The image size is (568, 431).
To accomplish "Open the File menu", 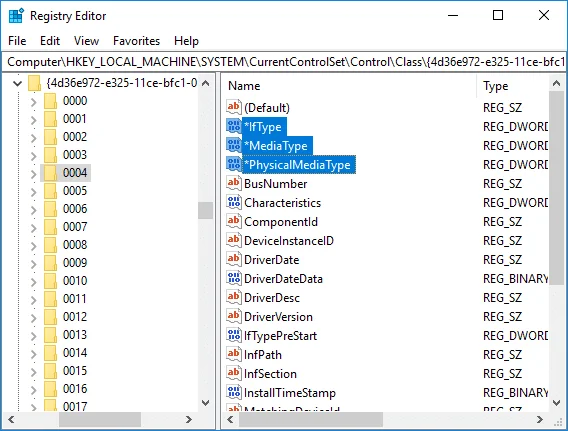I will [17, 41].
